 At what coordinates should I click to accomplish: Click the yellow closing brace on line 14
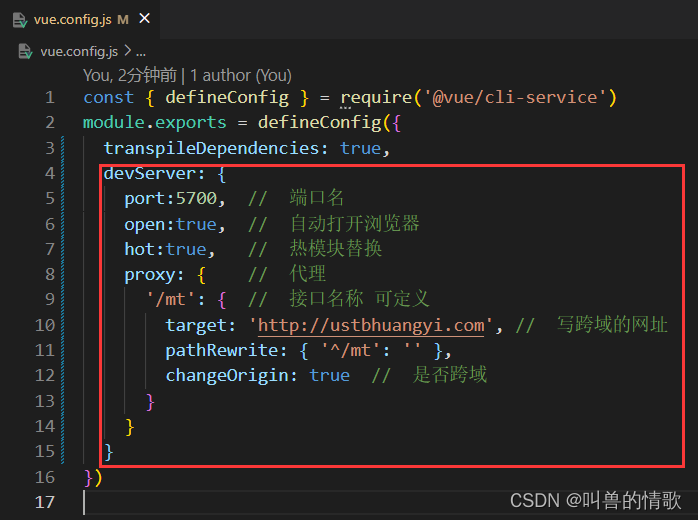point(130,427)
